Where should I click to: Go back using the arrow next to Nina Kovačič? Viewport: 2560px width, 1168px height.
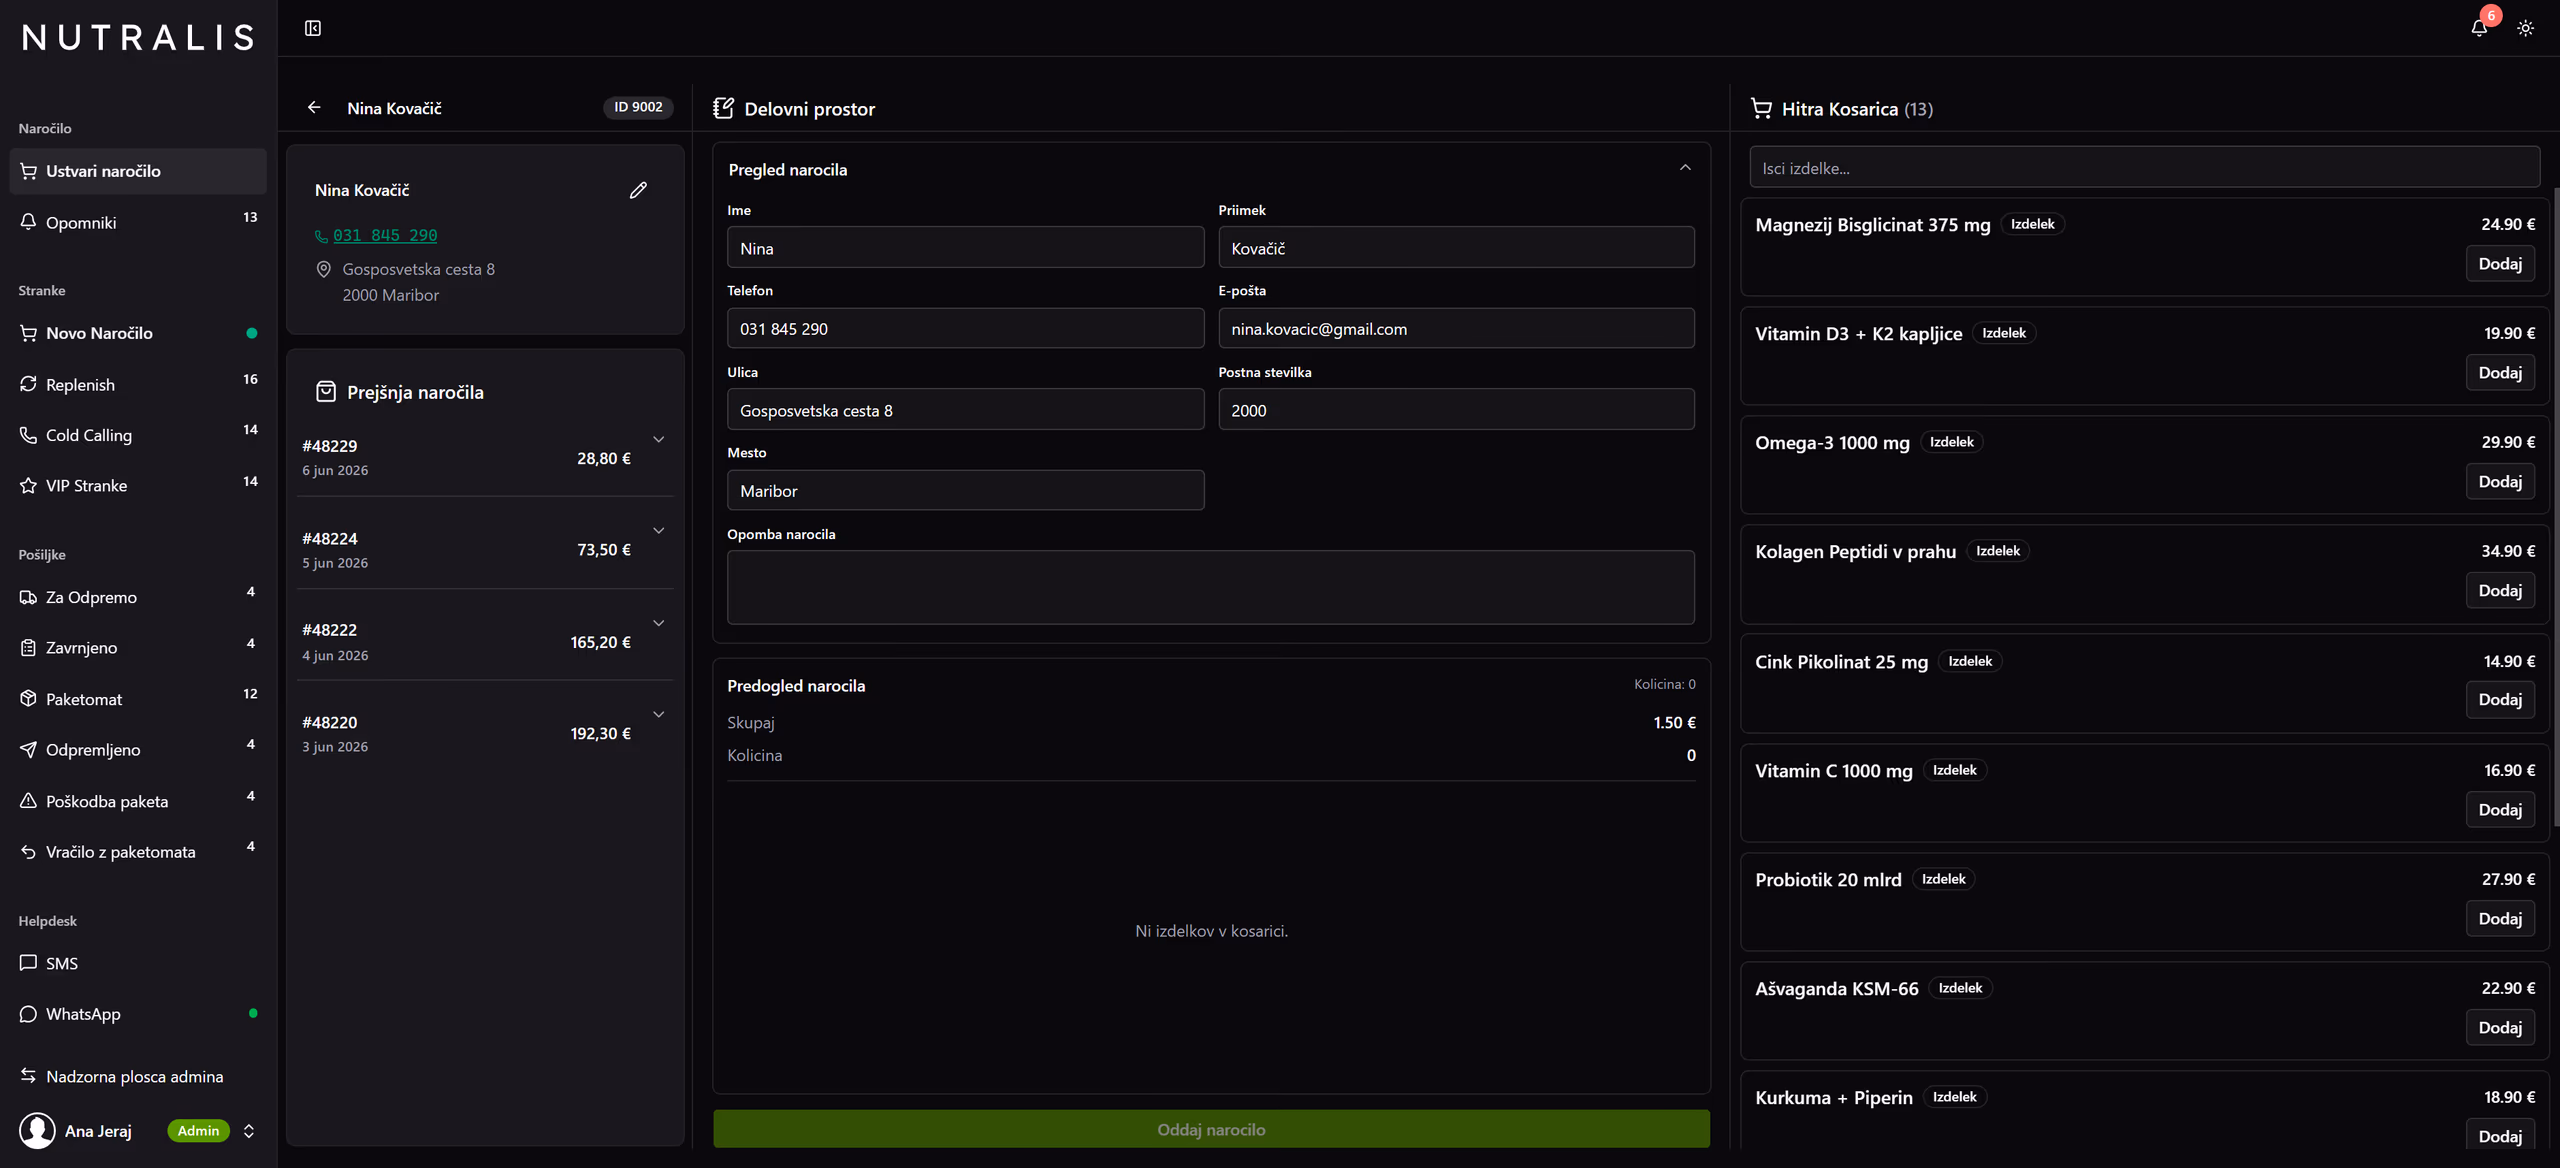pos(314,107)
